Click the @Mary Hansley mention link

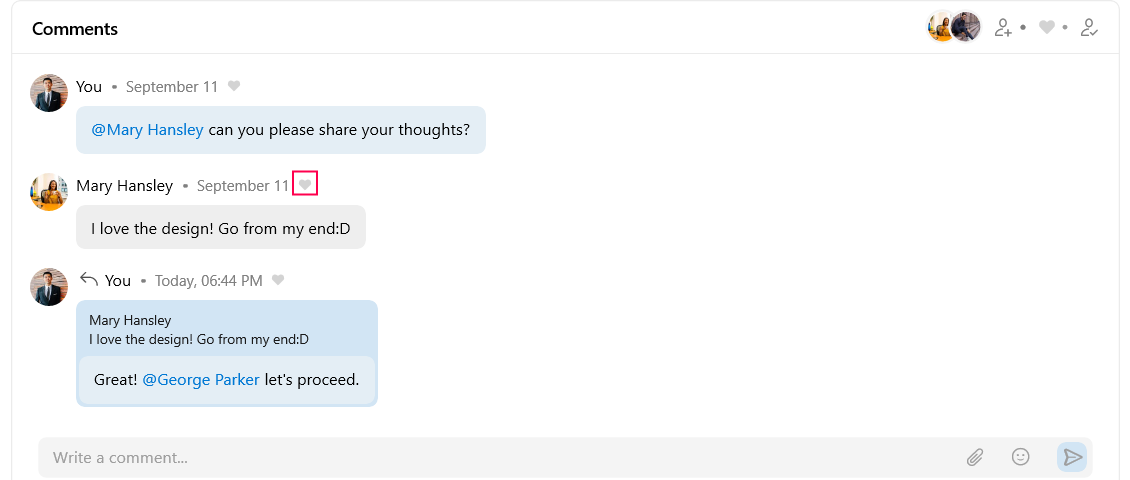(x=147, y=130)
